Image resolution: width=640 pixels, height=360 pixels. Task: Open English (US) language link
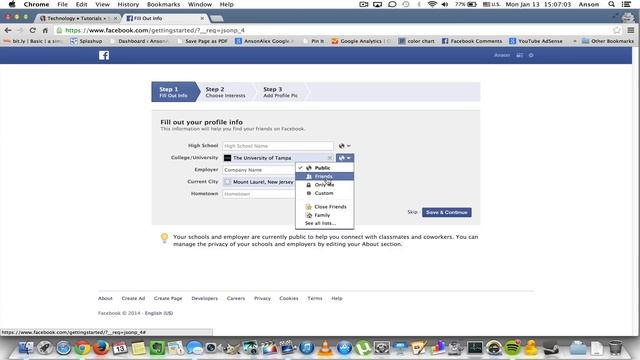click(159, 313)
